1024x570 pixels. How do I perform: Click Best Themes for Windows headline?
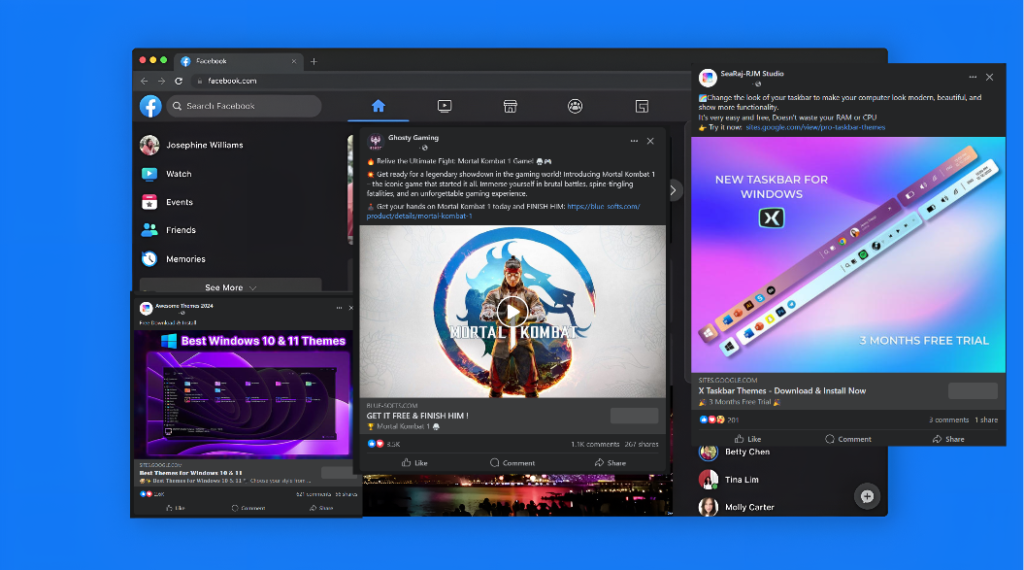coord(191,473)
